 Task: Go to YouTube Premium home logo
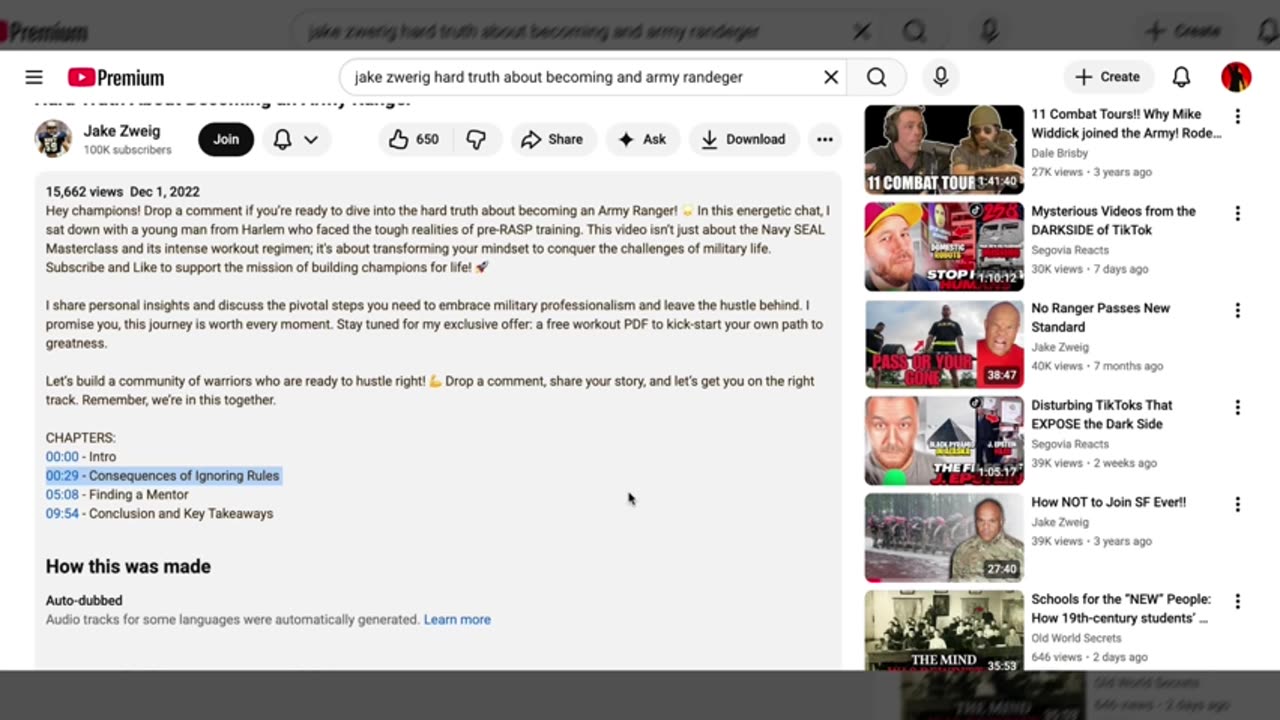(116, 77)
